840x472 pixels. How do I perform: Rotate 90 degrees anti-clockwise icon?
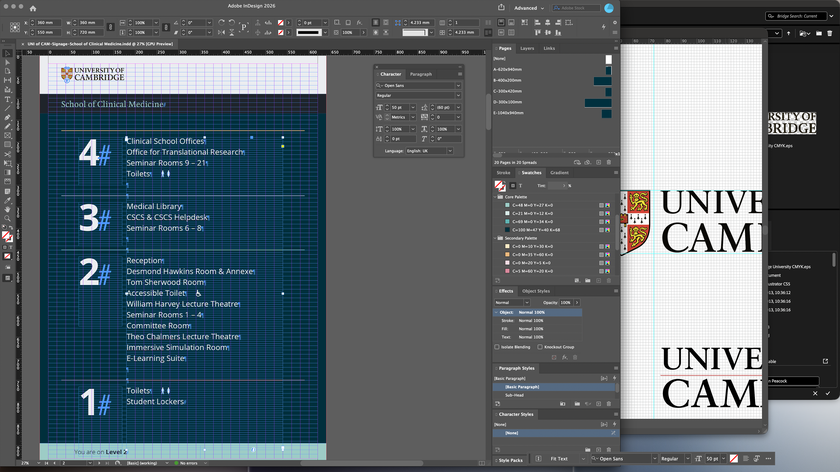coord(231,23)
